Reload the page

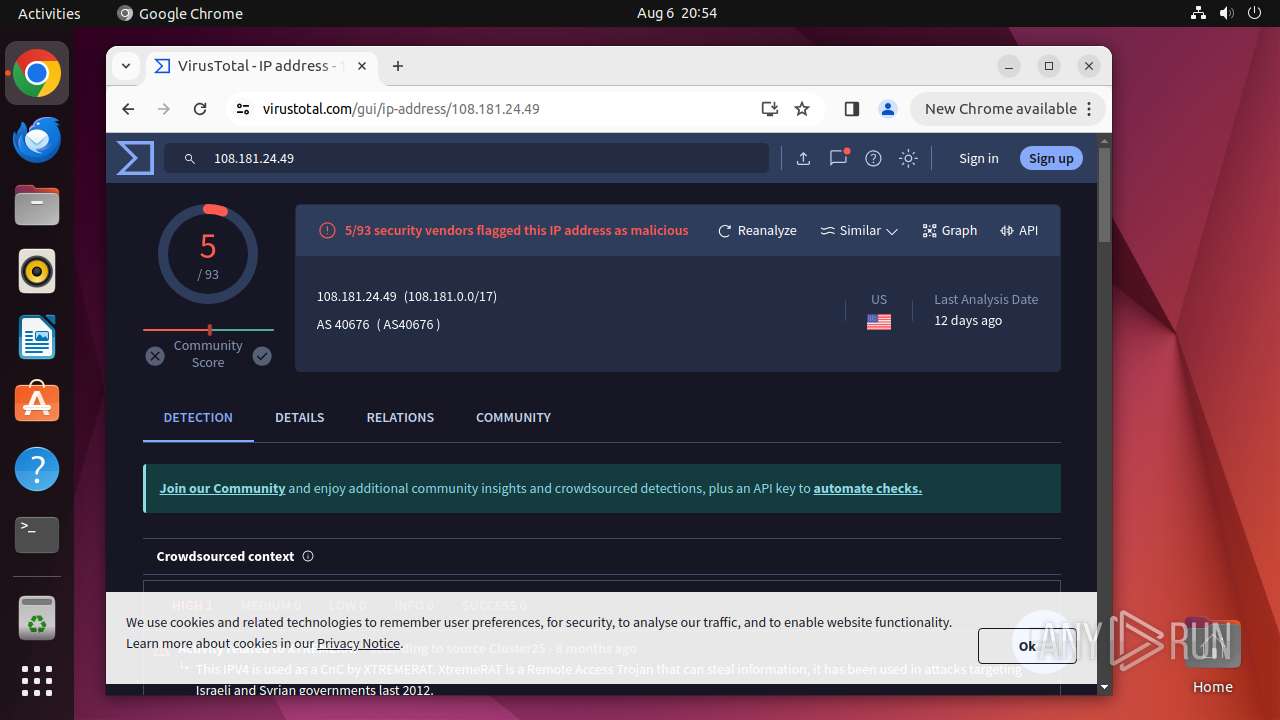coord(200,109)
